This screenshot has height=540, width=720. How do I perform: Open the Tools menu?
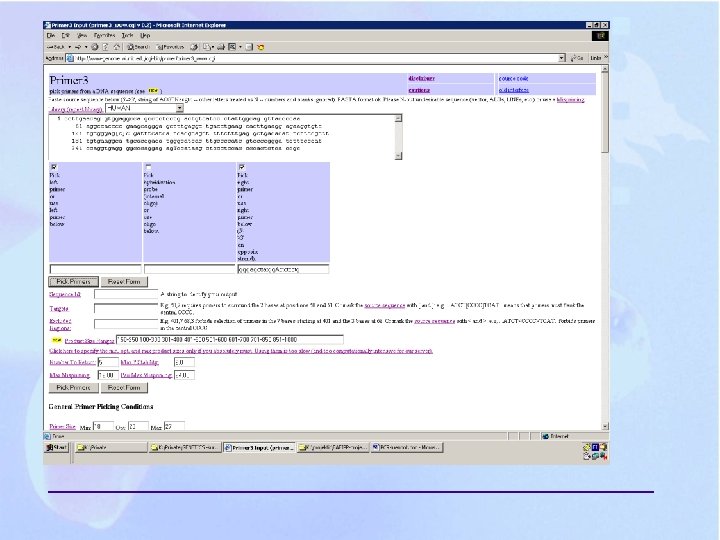[127, 35]
